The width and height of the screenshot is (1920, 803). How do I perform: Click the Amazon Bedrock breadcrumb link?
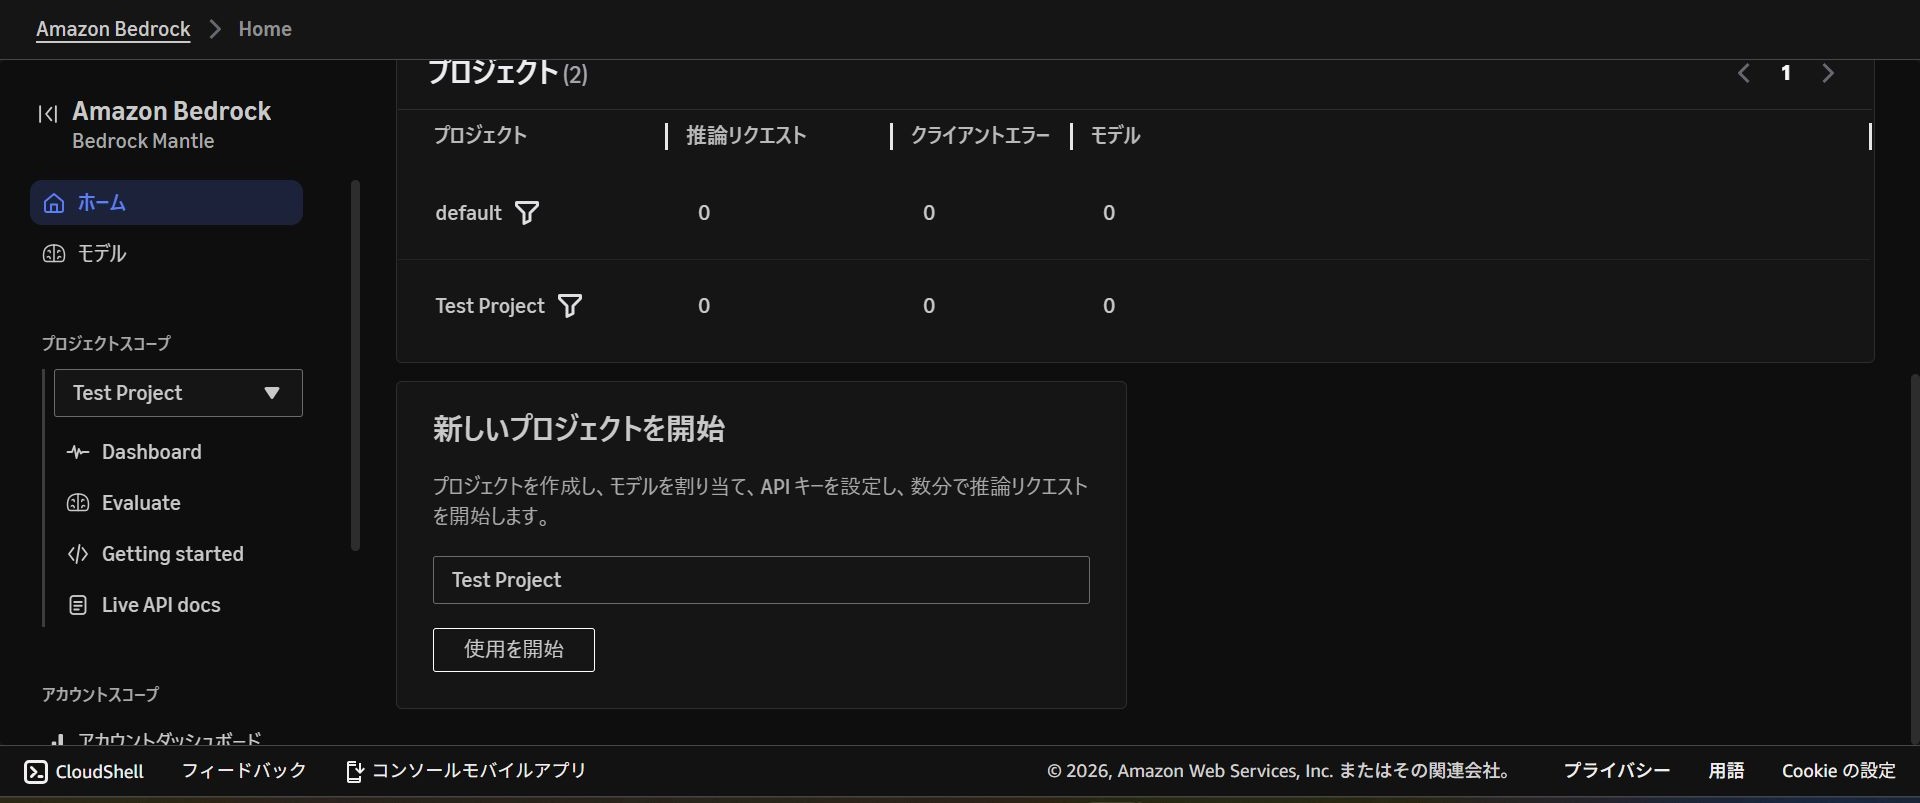(x=113, y=29)
